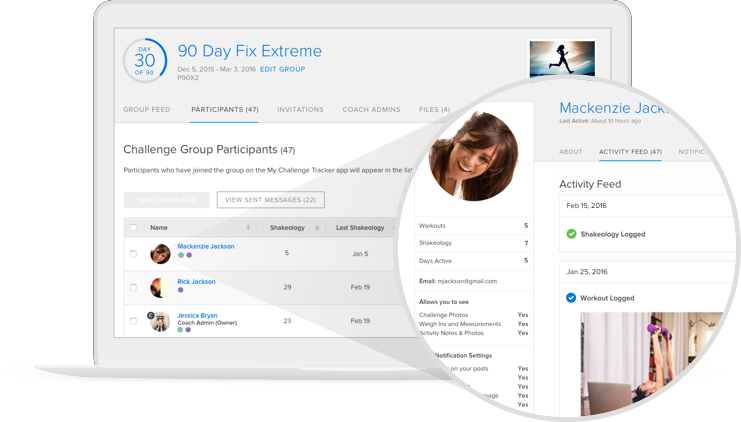
Task: Click Jessica Bryan's avatar in the list
Action: click(x=160, y=321)
